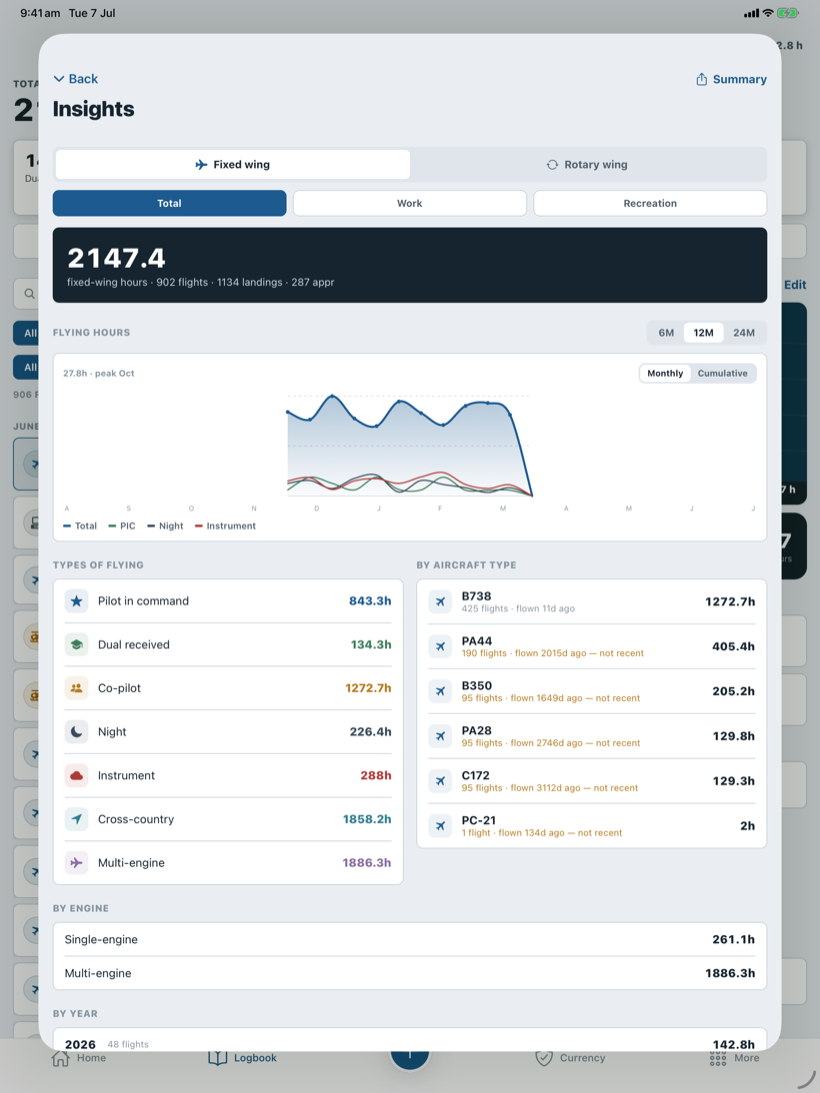Screen dimensions: 820x1093
Task: Select the 24M time range
Action: [744, 333]
